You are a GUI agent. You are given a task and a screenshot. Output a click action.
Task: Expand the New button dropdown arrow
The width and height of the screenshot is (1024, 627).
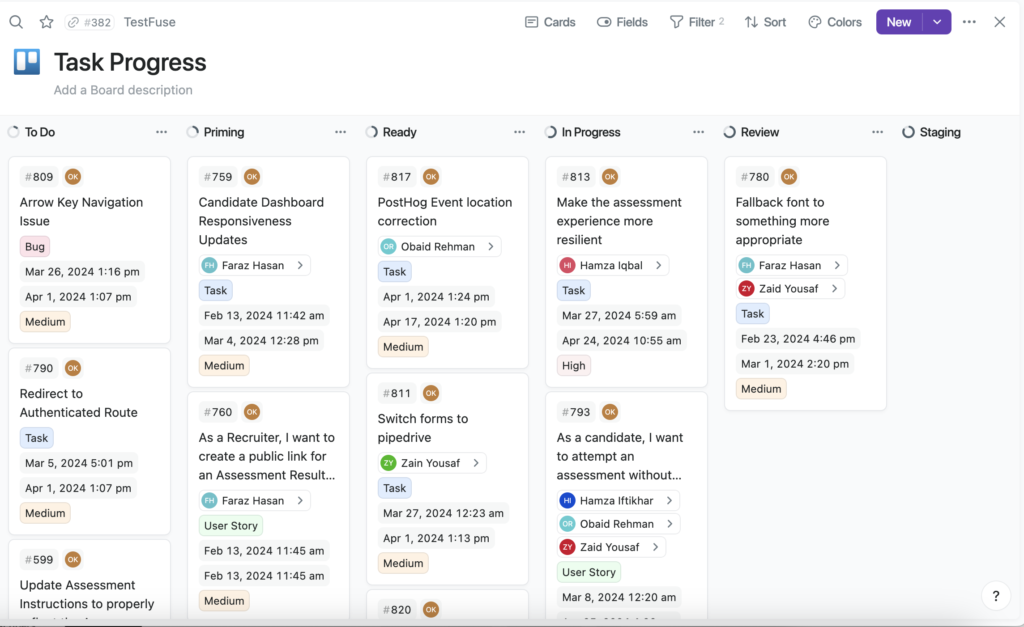click(x=937, y=22)
